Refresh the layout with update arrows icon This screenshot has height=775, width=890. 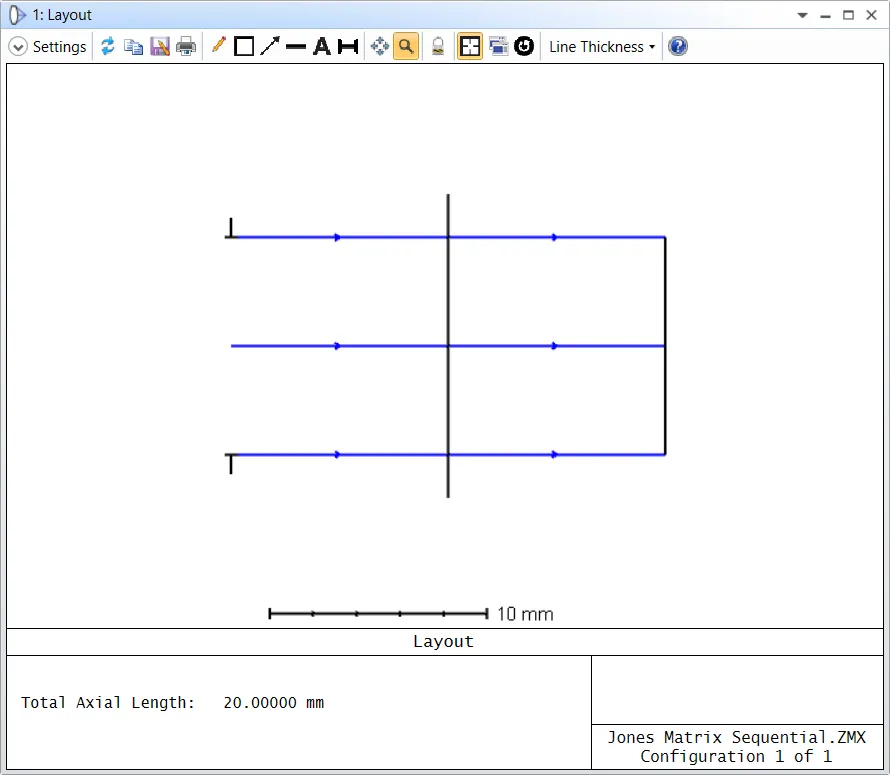tap(107, 46)
